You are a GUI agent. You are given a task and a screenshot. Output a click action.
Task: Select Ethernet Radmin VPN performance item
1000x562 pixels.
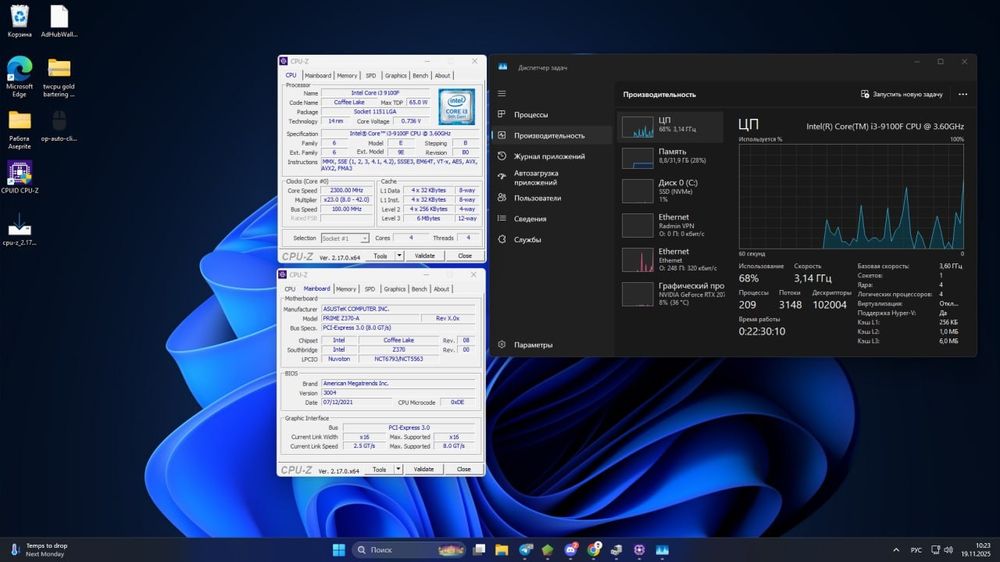(x=671, y=225)
